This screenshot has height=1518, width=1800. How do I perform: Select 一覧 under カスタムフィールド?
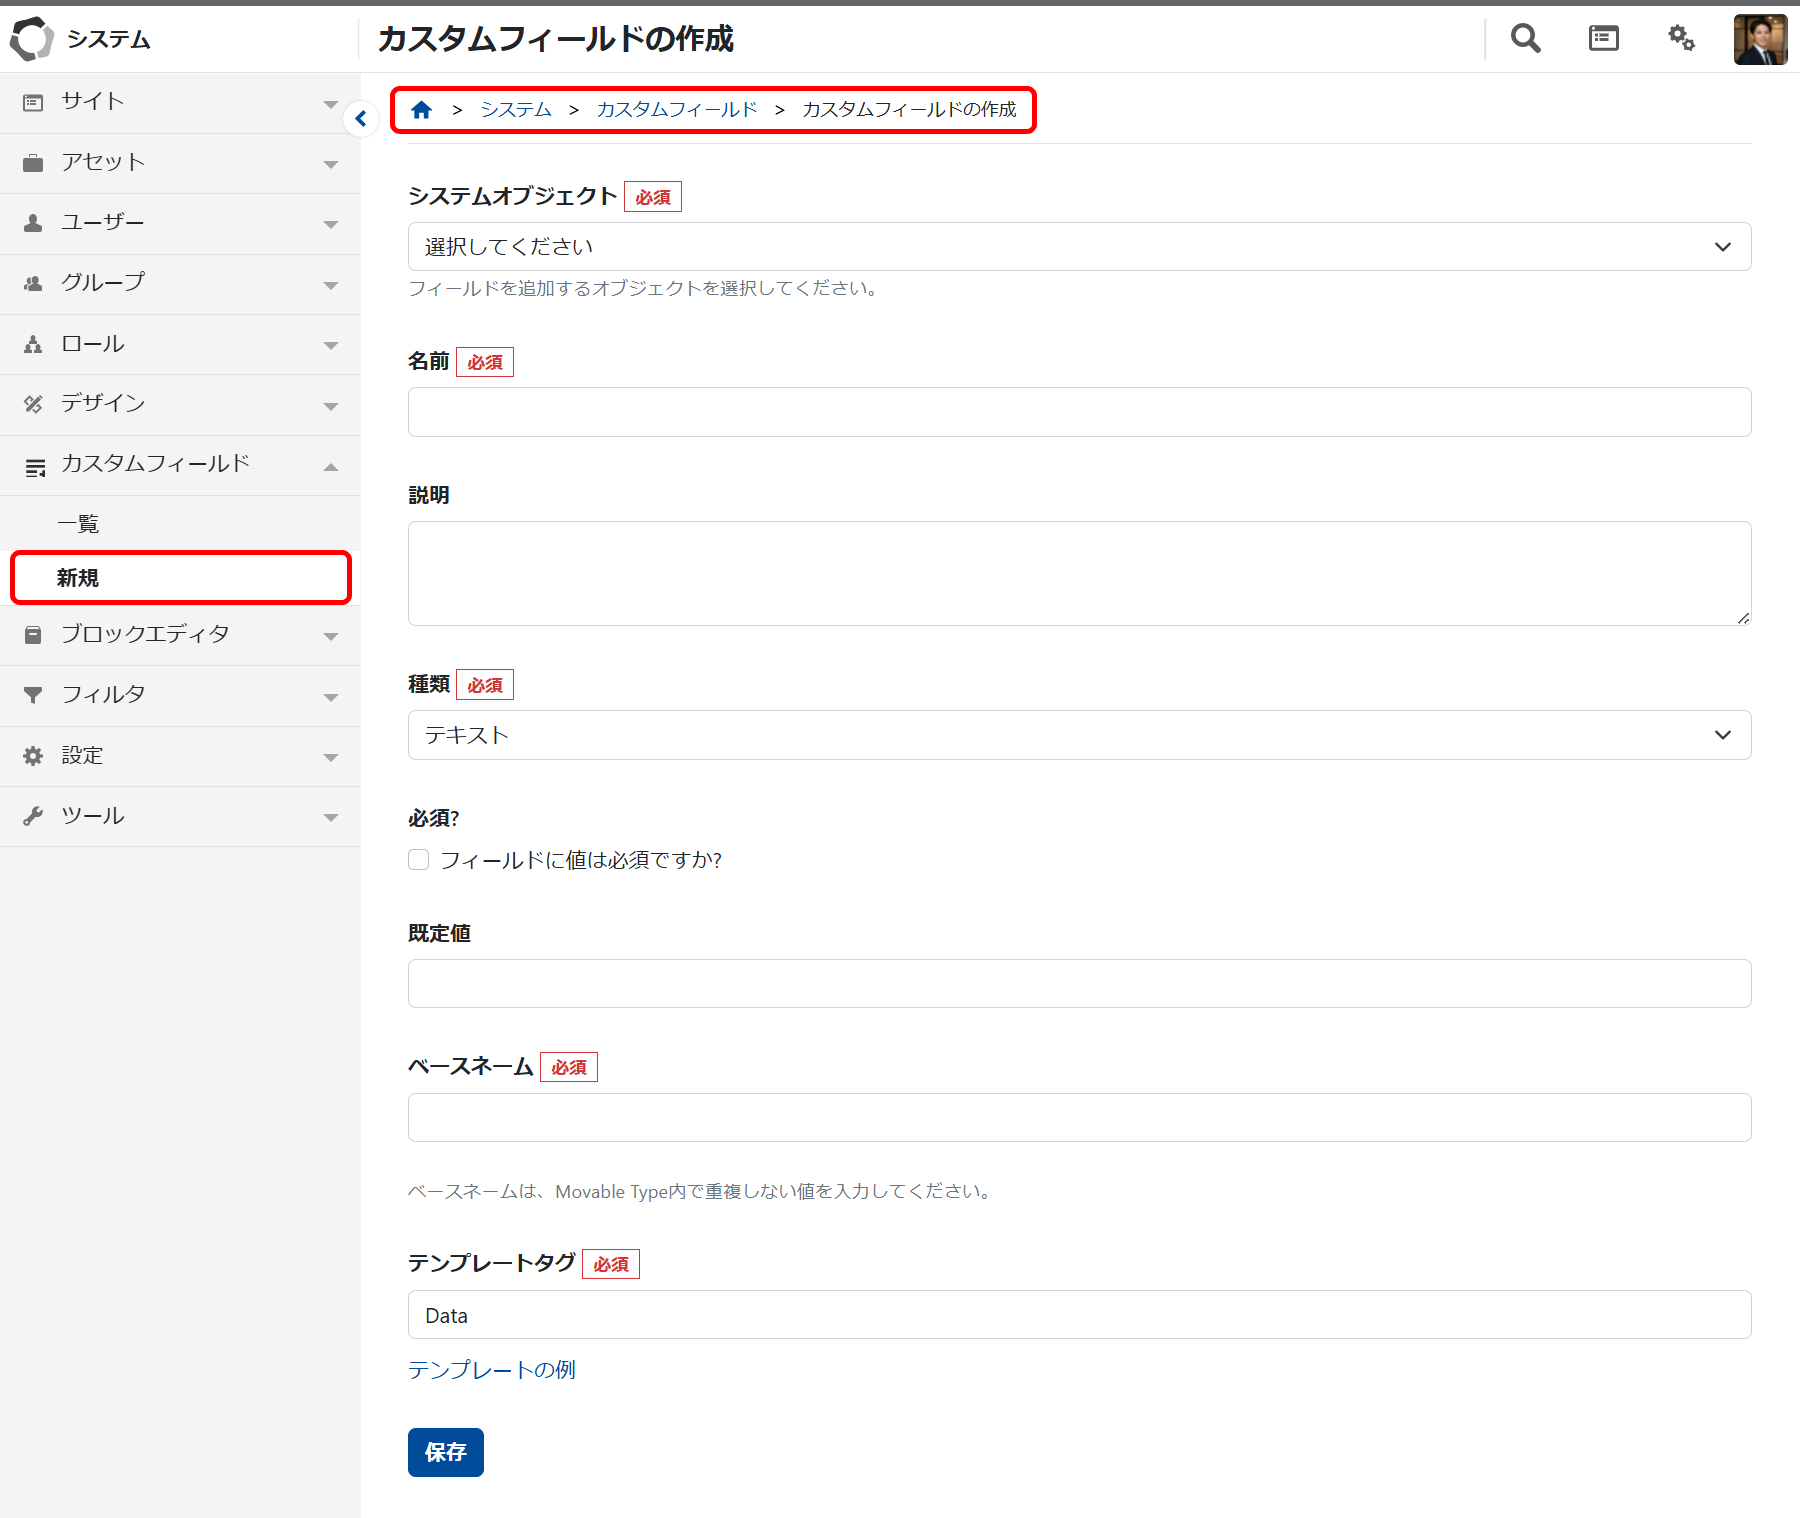click(x=78, y=524)
